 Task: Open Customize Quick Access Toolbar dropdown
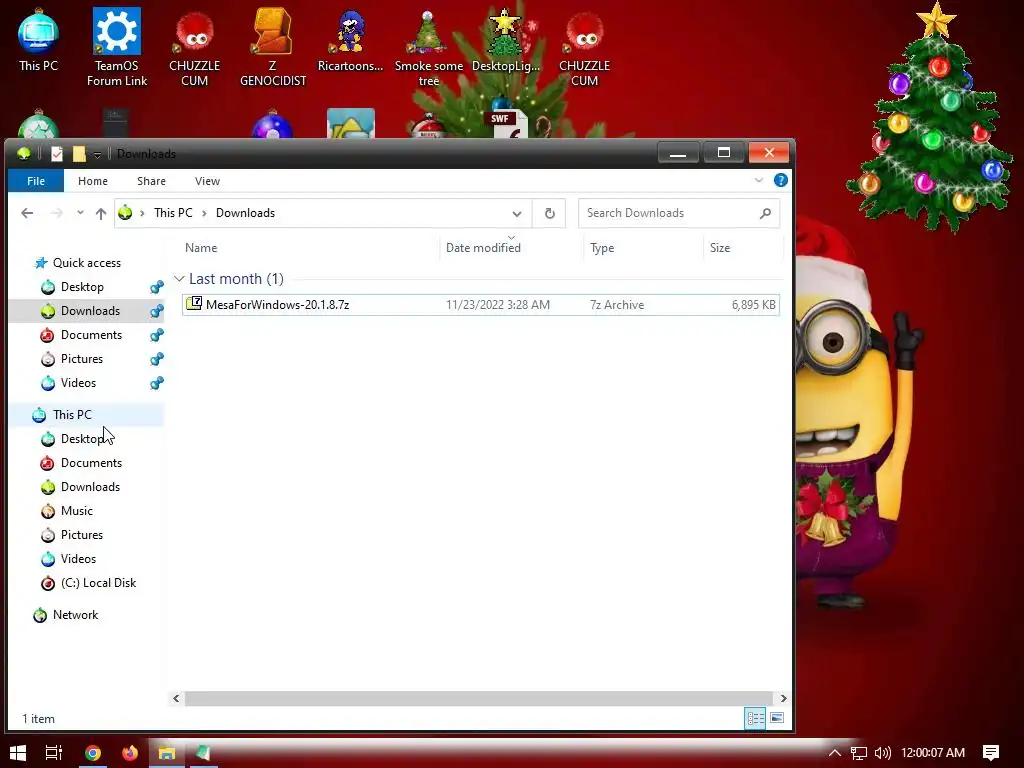pos(97,154)
